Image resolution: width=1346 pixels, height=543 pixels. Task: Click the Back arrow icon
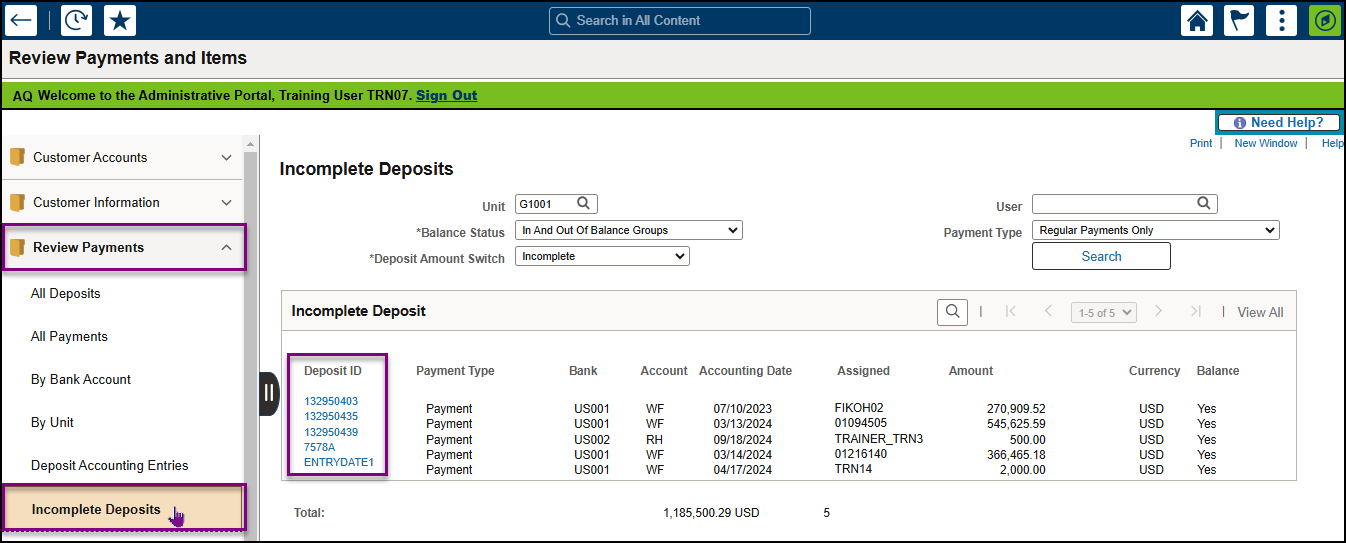[x=21, y=20]
